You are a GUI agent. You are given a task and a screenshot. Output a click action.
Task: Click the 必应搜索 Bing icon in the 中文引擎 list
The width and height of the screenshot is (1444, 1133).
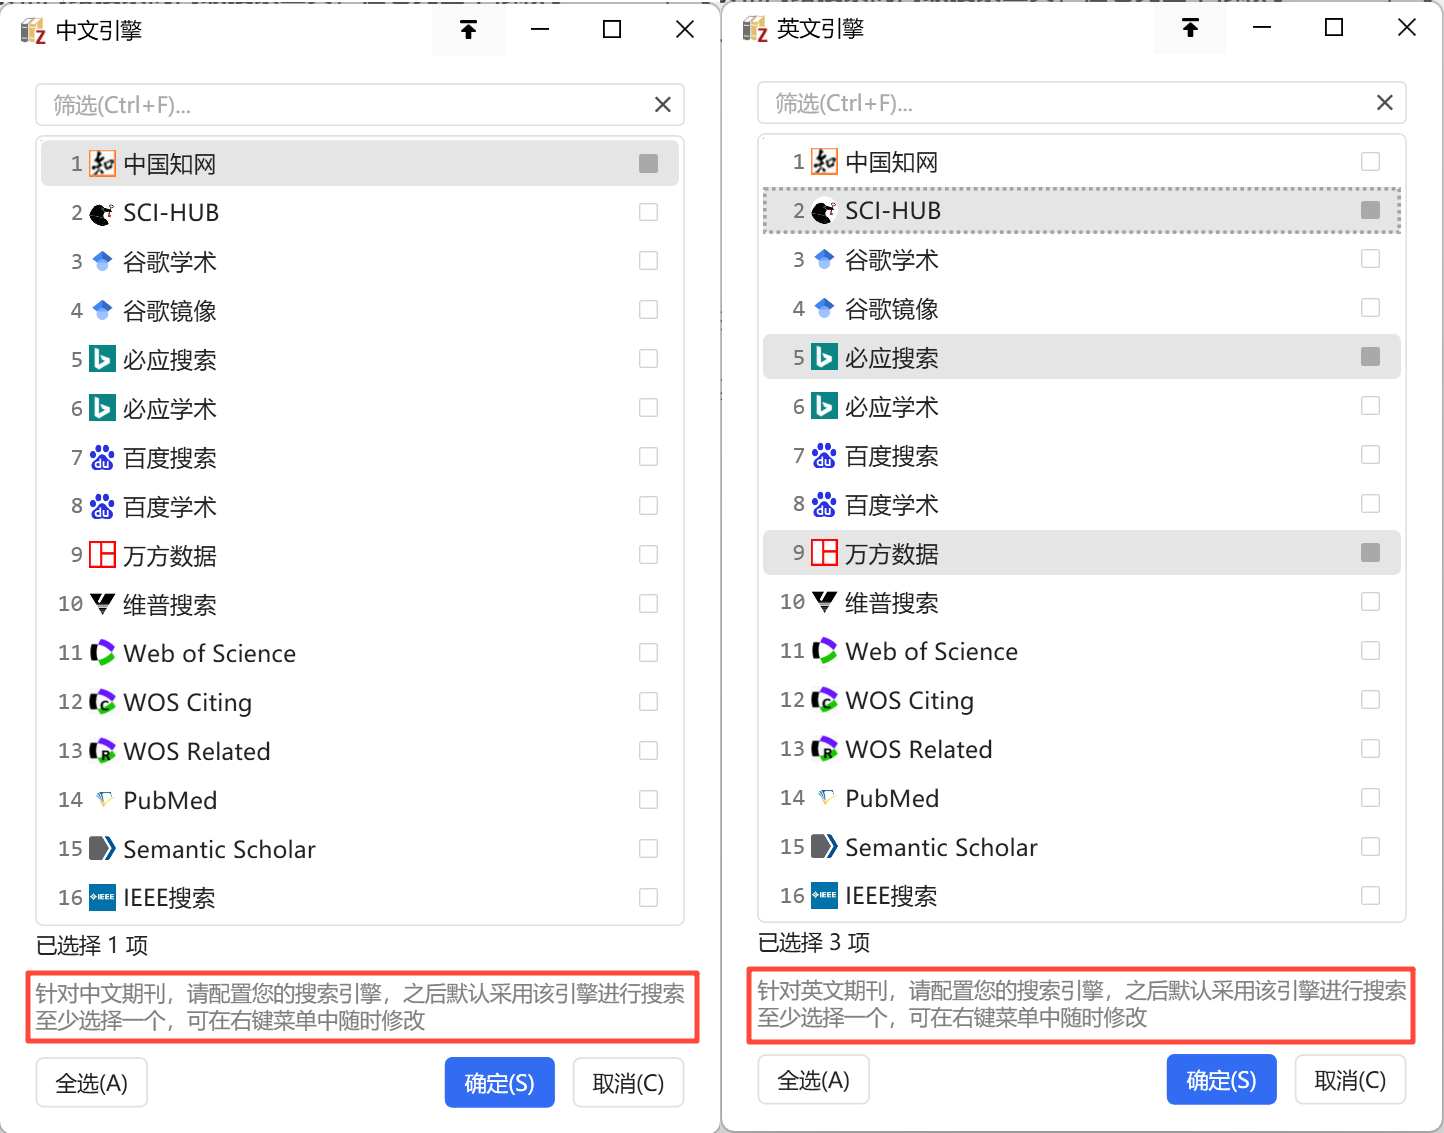[102, 359]
